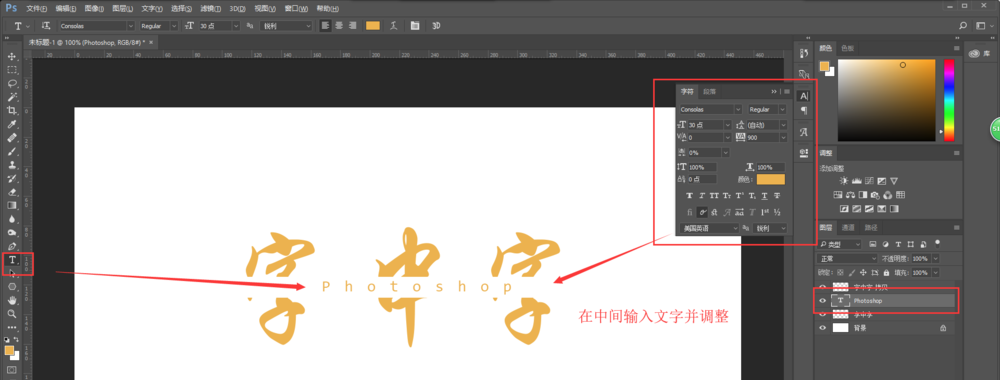This screenshot has width=1000, height=380.
Task: Open layer blend mode dropdown 正常
Action: [847, 259]
